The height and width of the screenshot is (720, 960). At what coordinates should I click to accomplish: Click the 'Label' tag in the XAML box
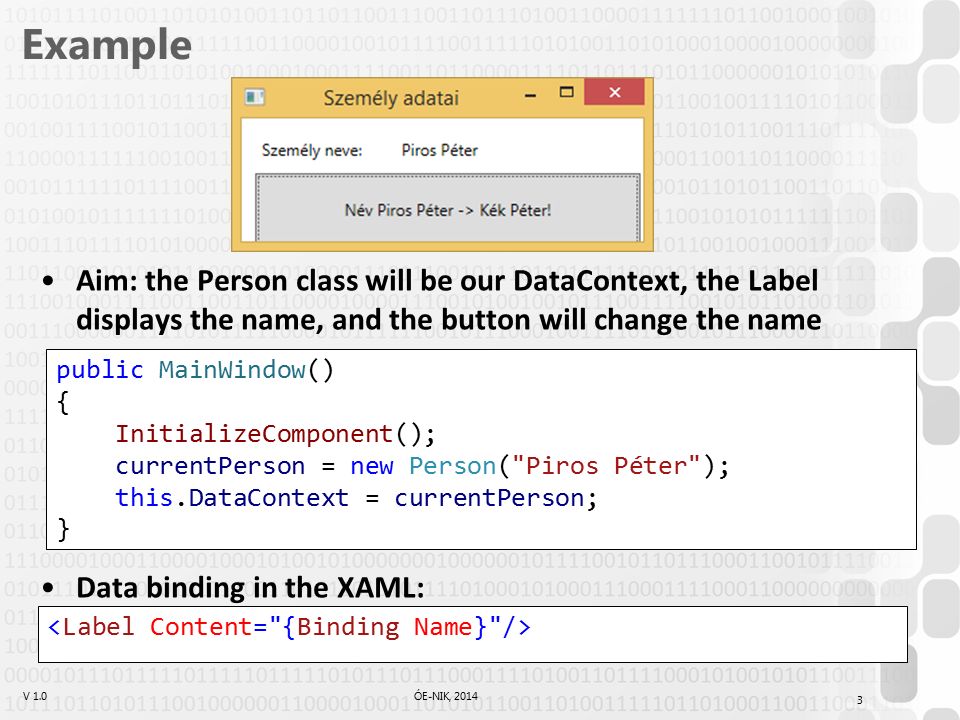coord(98,627)
